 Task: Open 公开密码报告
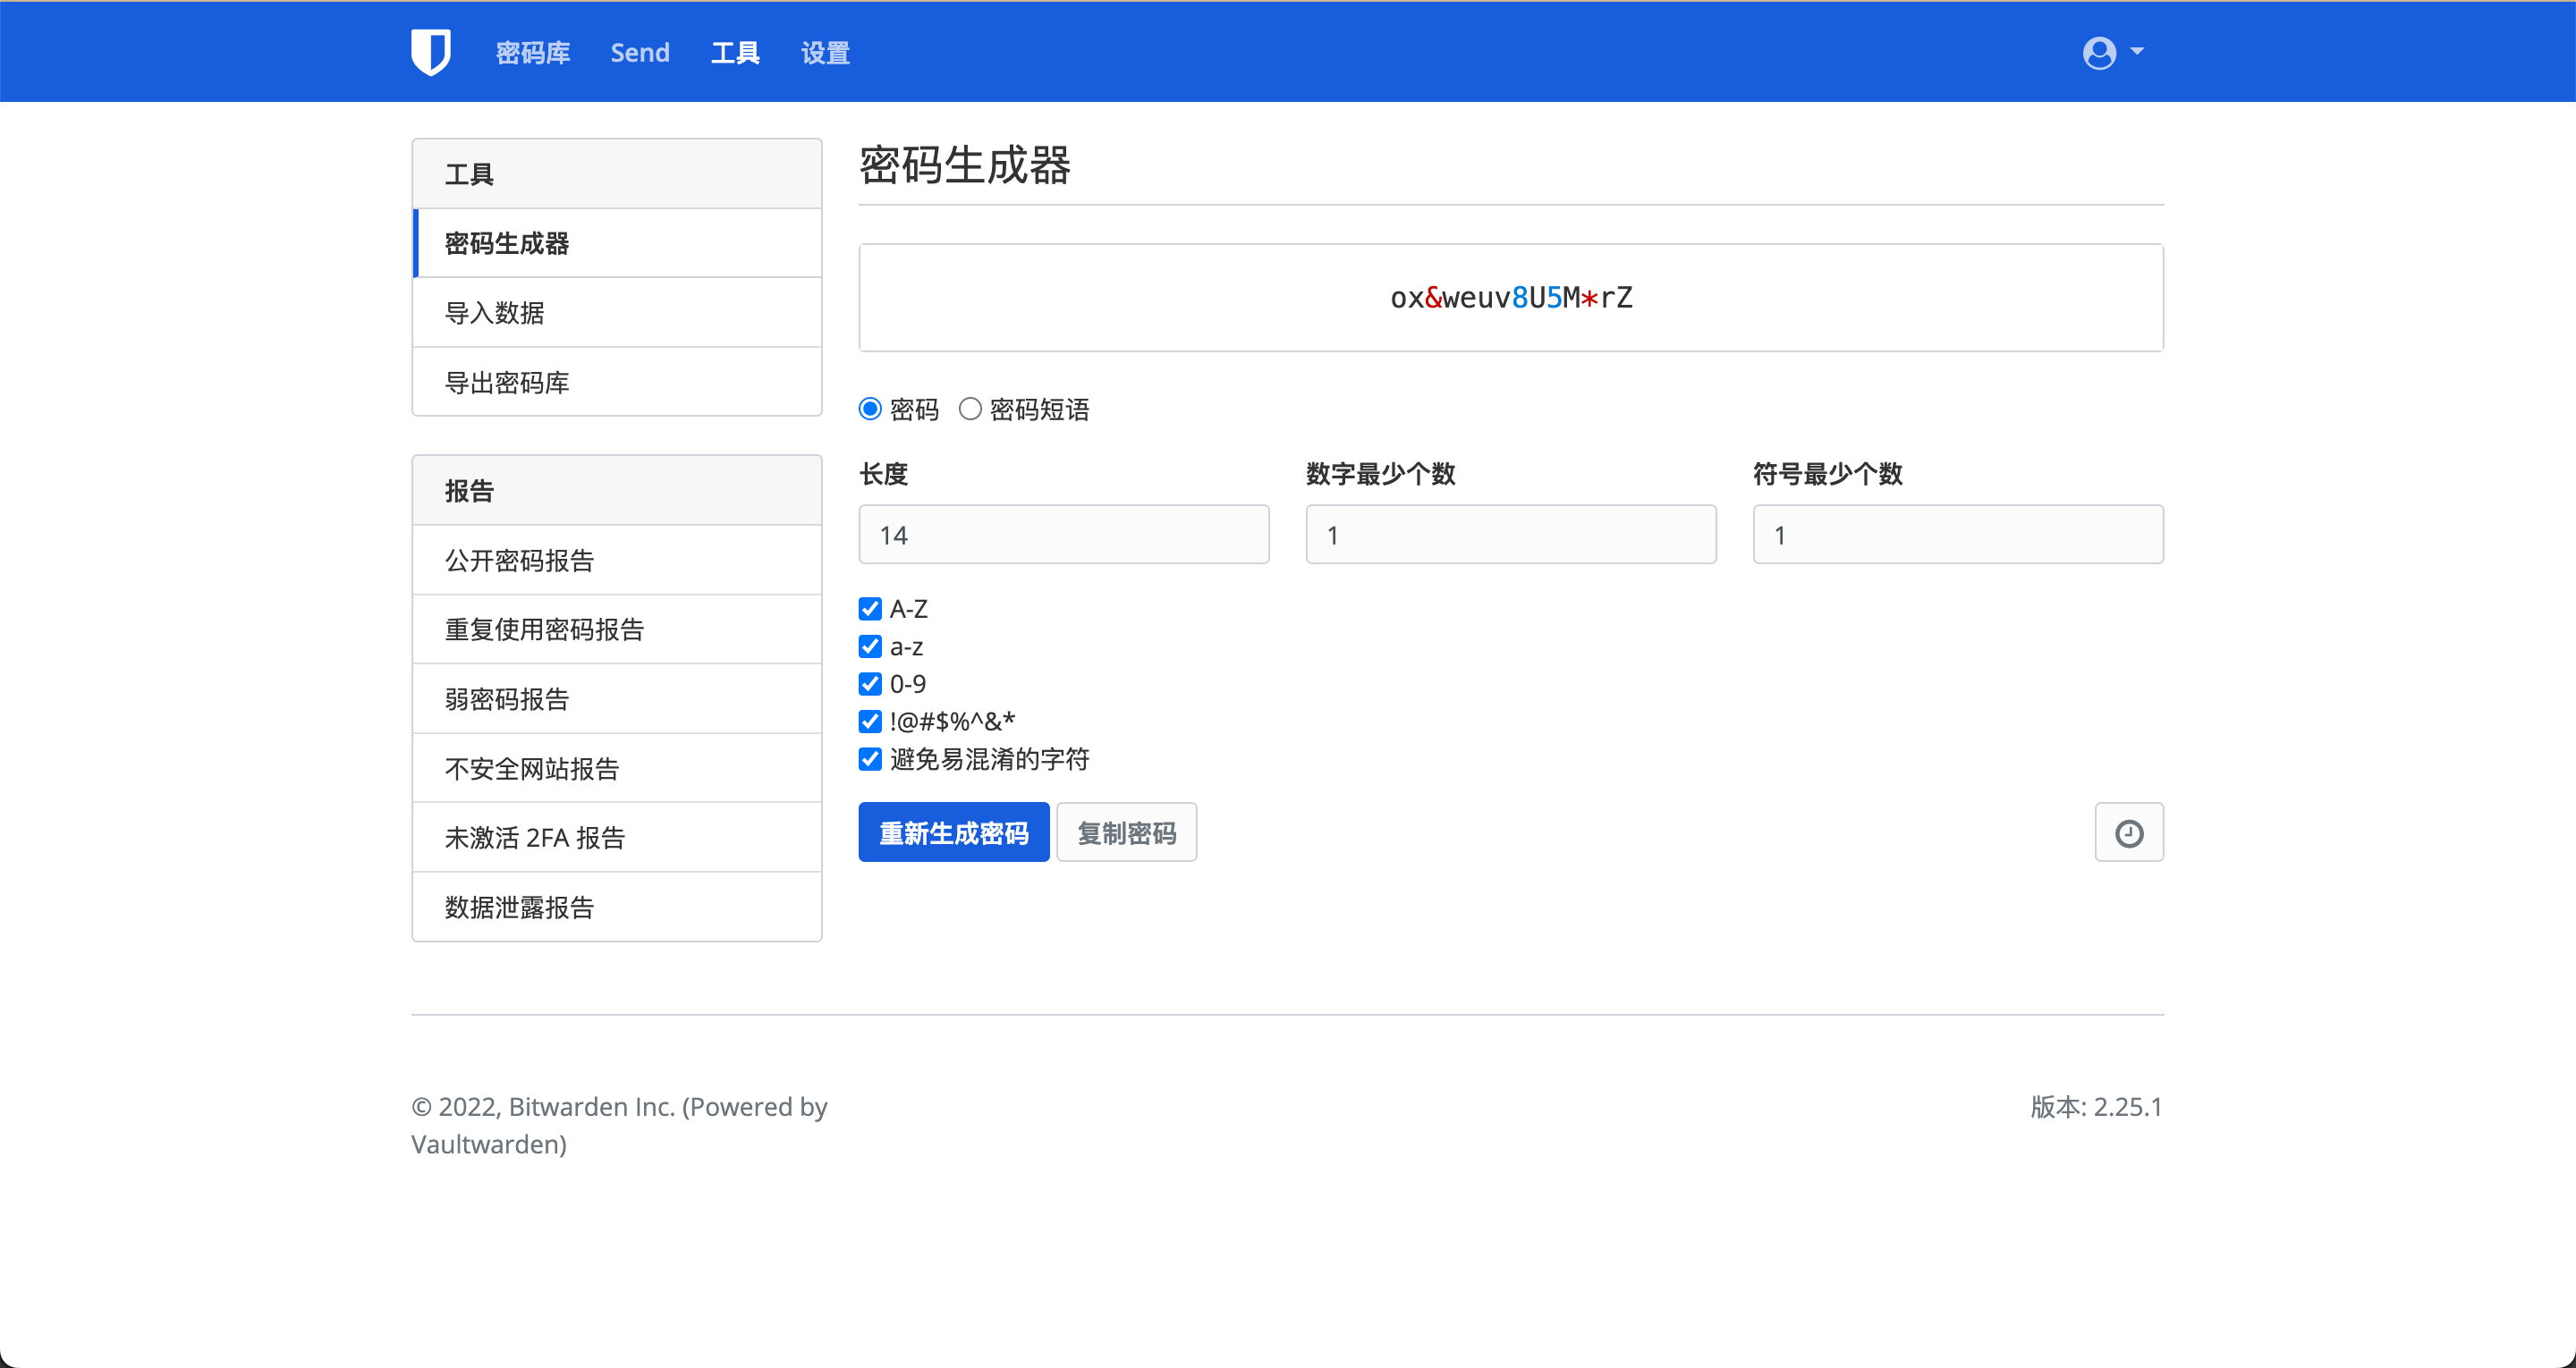point(617,560)
